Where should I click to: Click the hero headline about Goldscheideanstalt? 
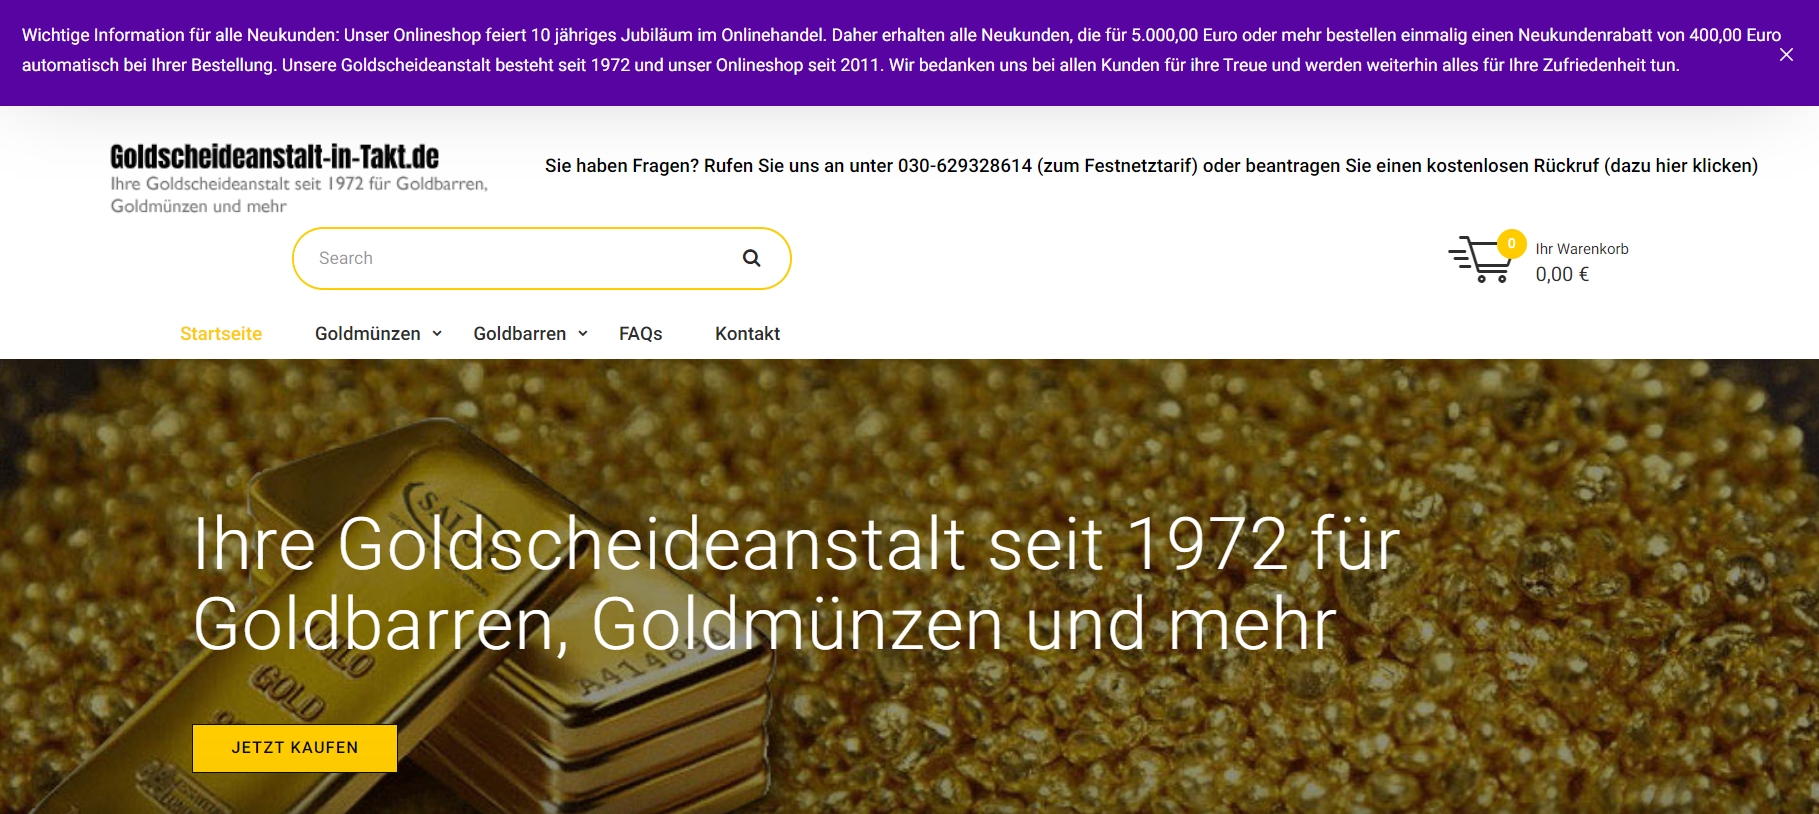coord(796,585)
